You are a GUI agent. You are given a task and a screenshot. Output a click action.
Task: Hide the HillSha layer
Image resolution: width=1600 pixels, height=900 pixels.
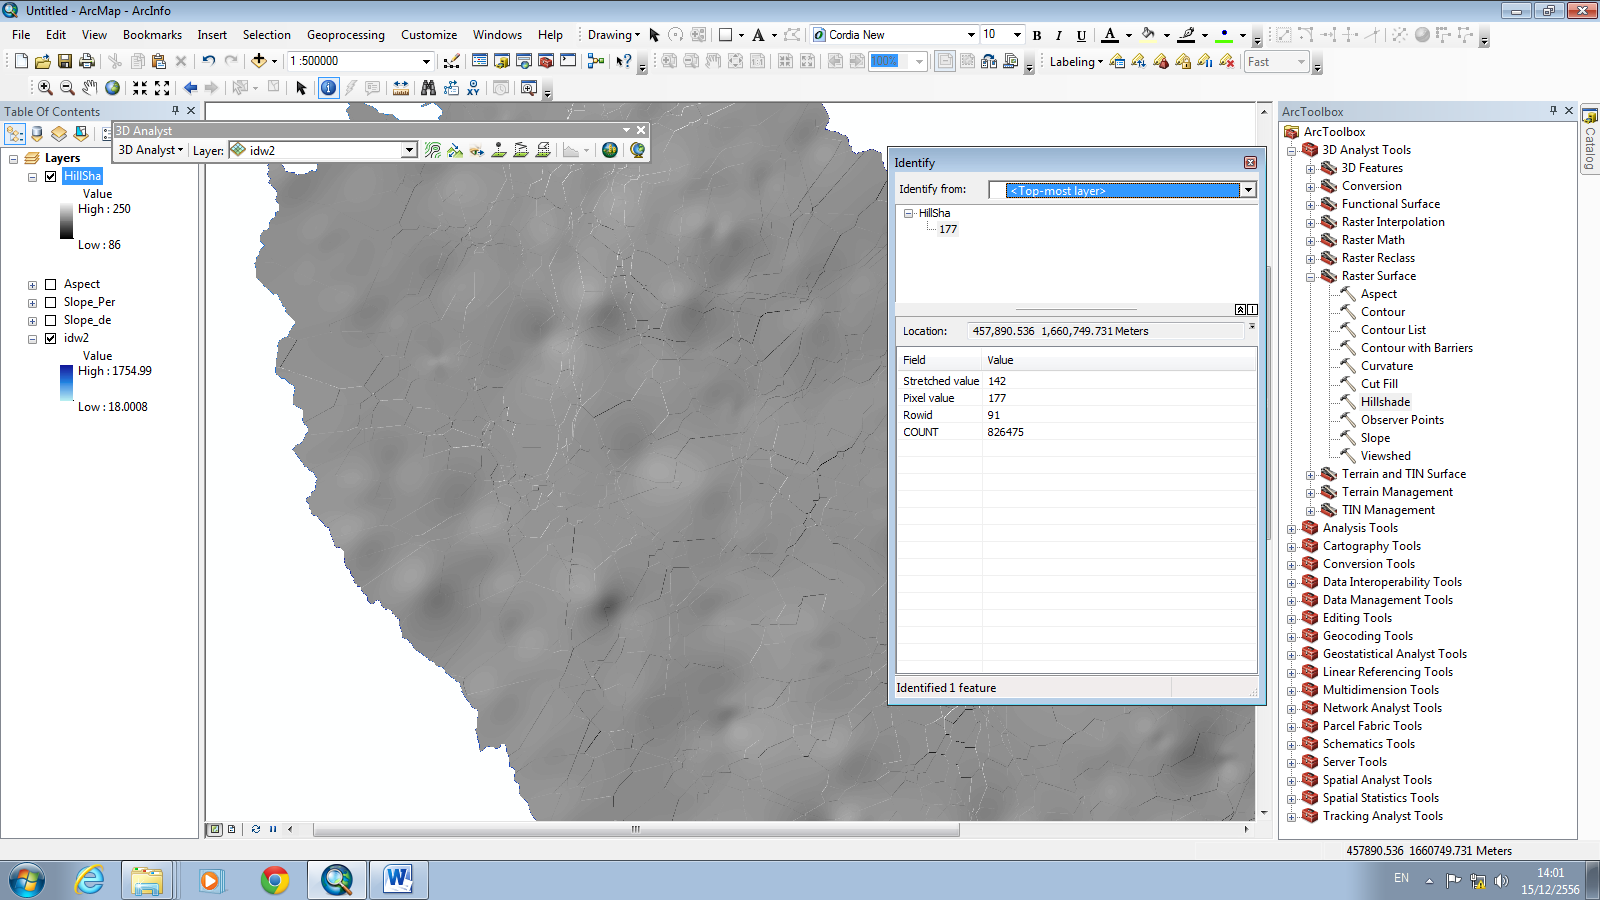(50, 176)
